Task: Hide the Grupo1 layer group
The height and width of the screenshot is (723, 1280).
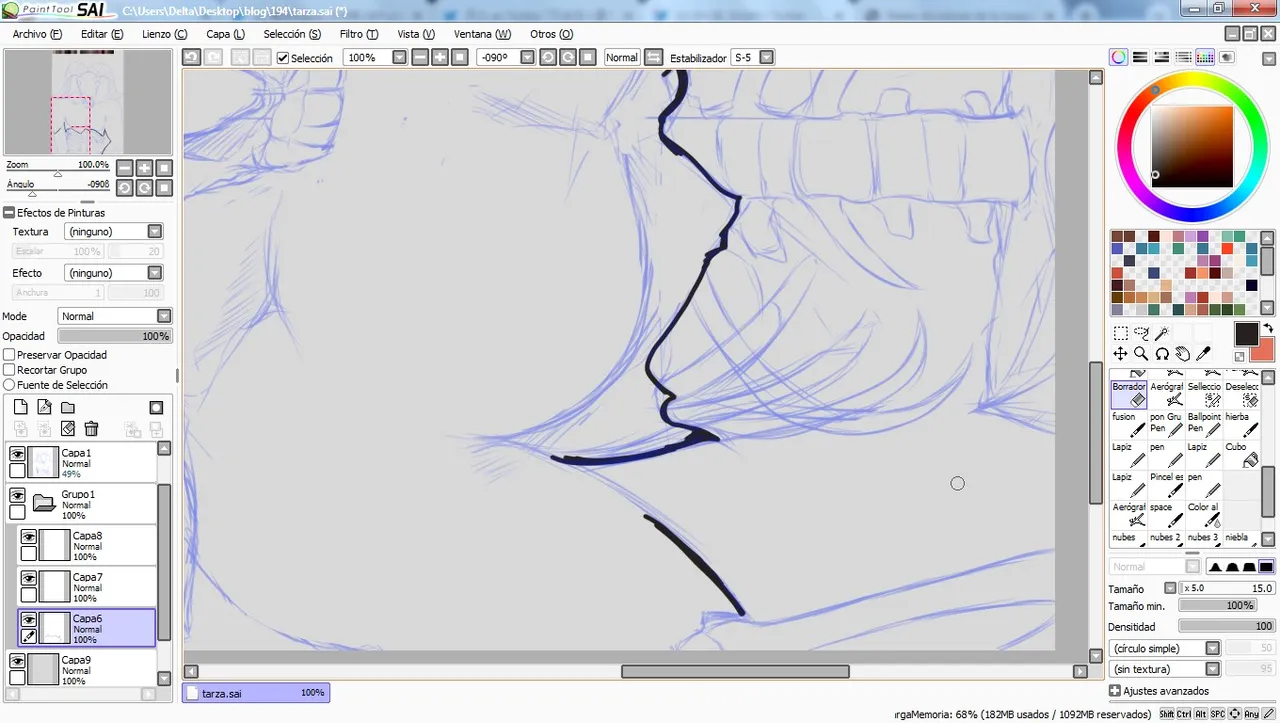Action: pos(17,495)
